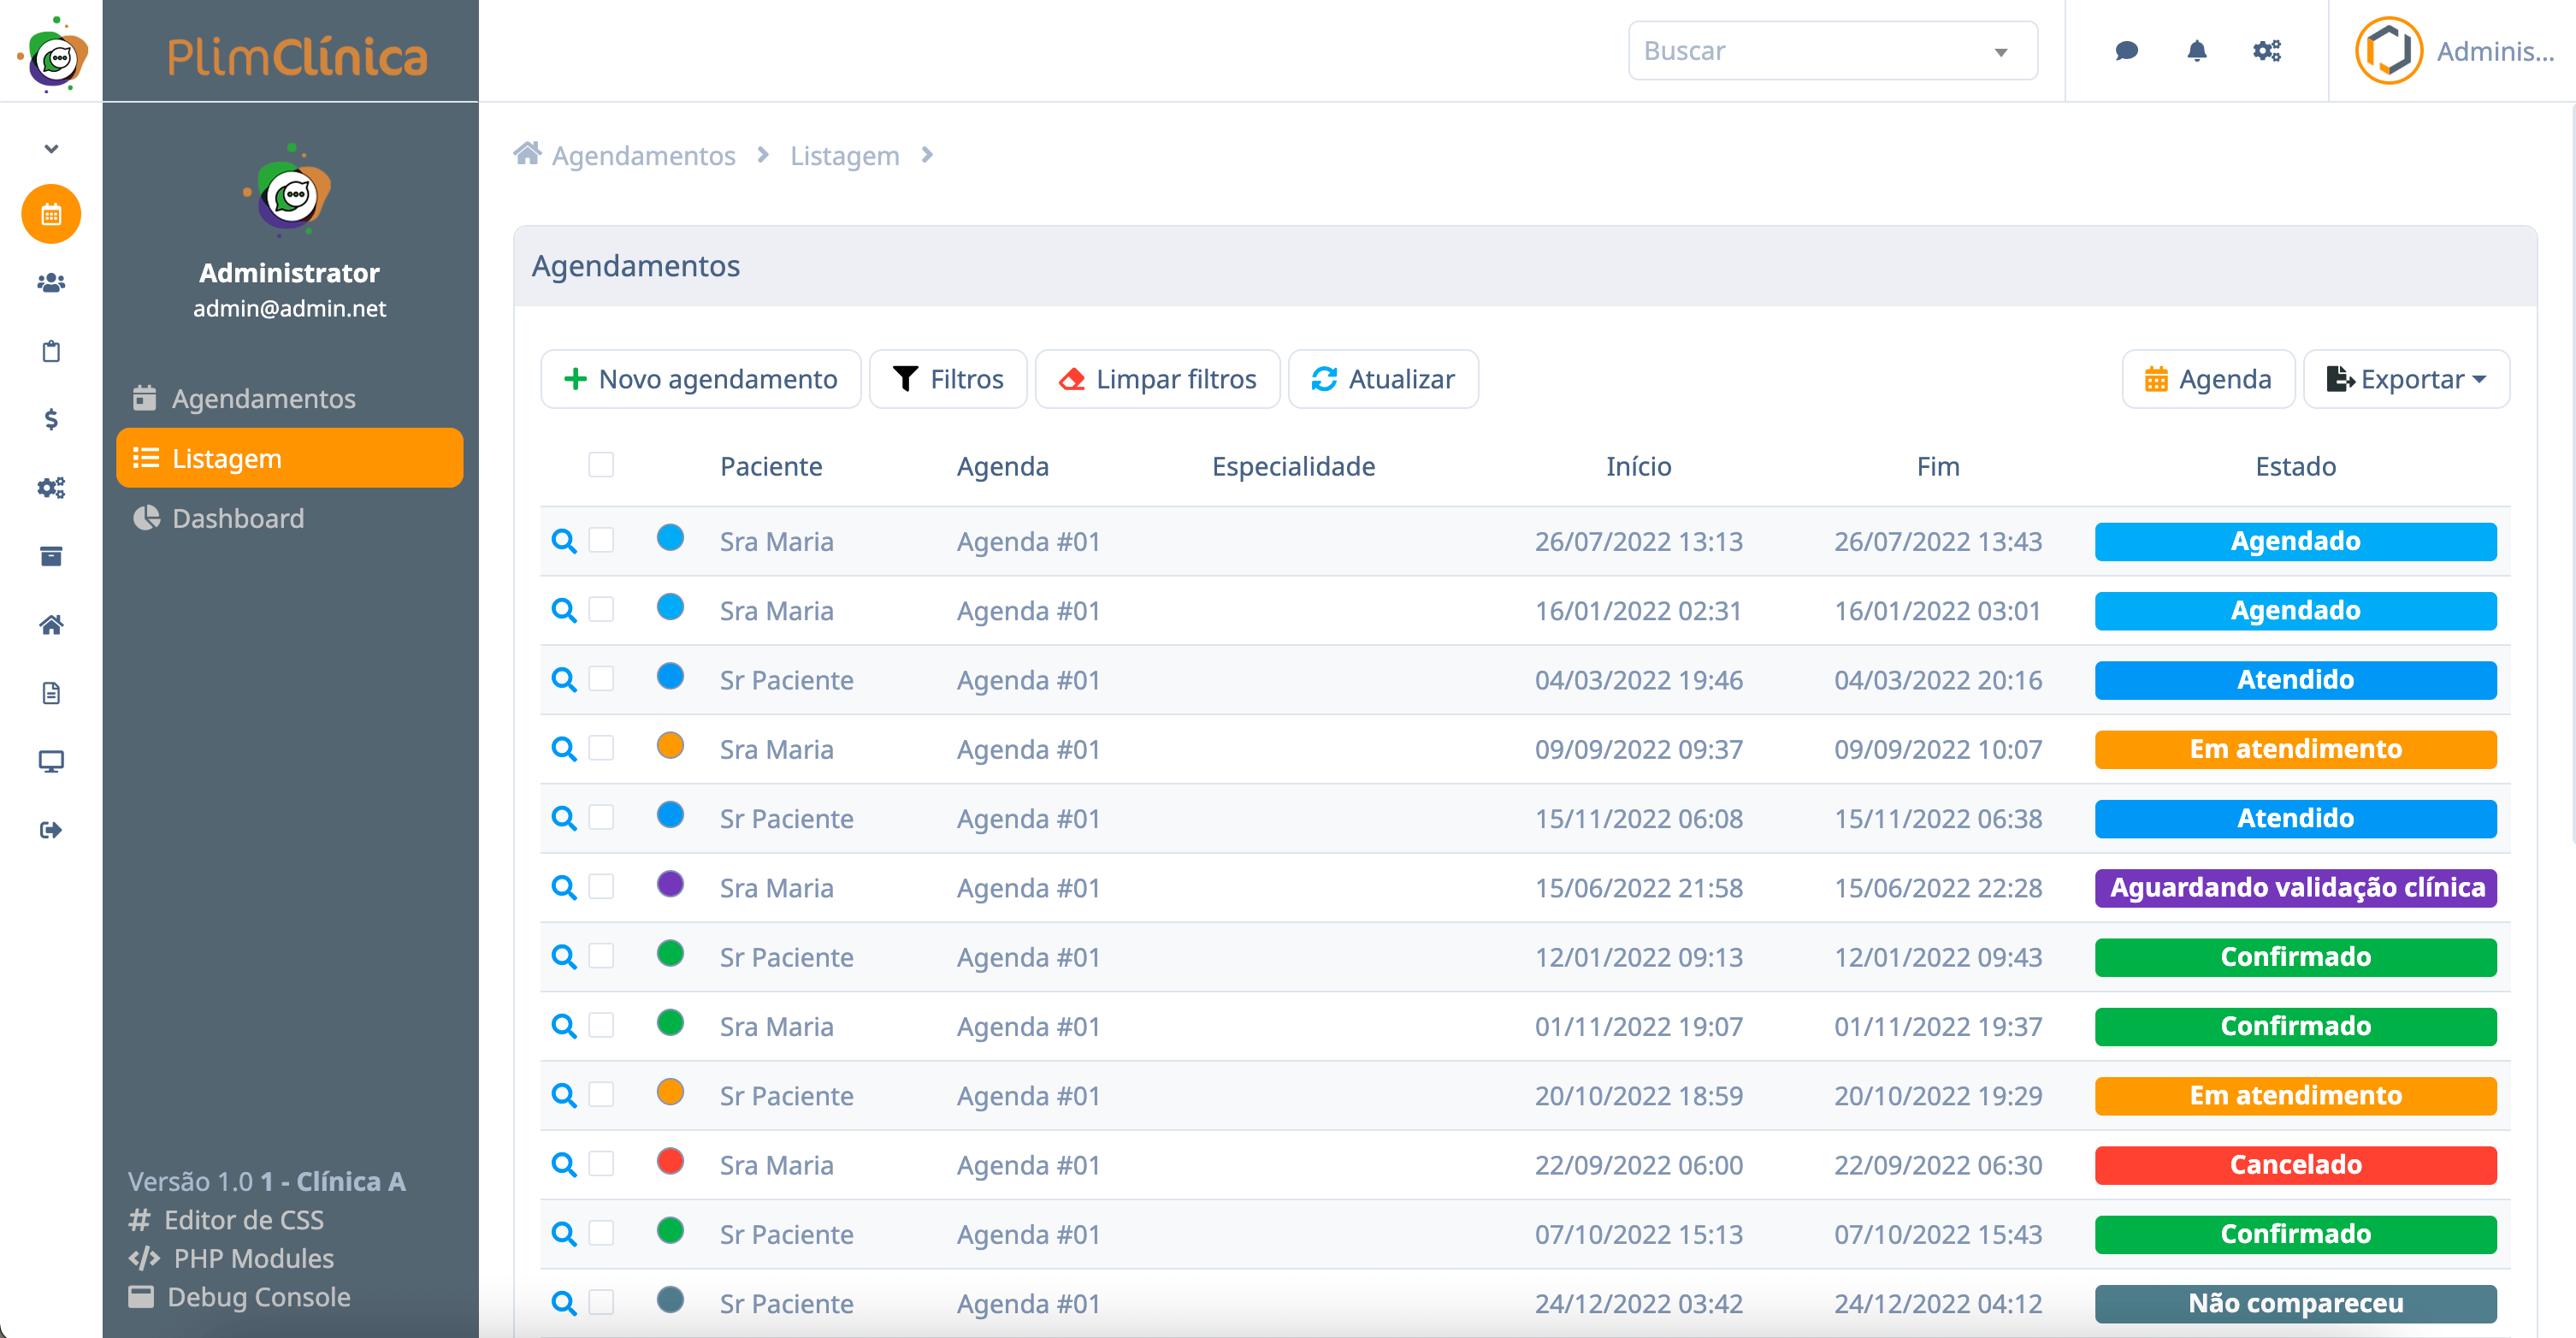Open the dollar sign financial icon
This screenshot has height=1338, width=2576.
[51, 419]
